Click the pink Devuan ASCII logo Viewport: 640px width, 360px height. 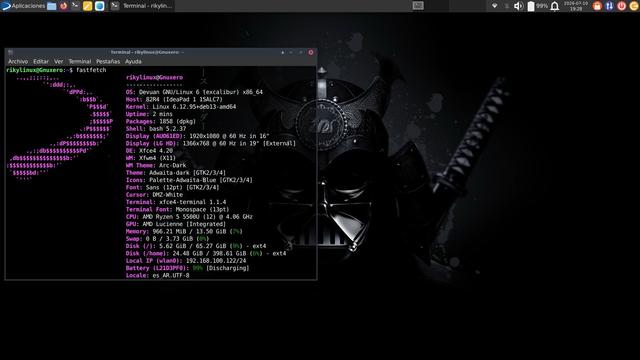click(x=60, y=129)
